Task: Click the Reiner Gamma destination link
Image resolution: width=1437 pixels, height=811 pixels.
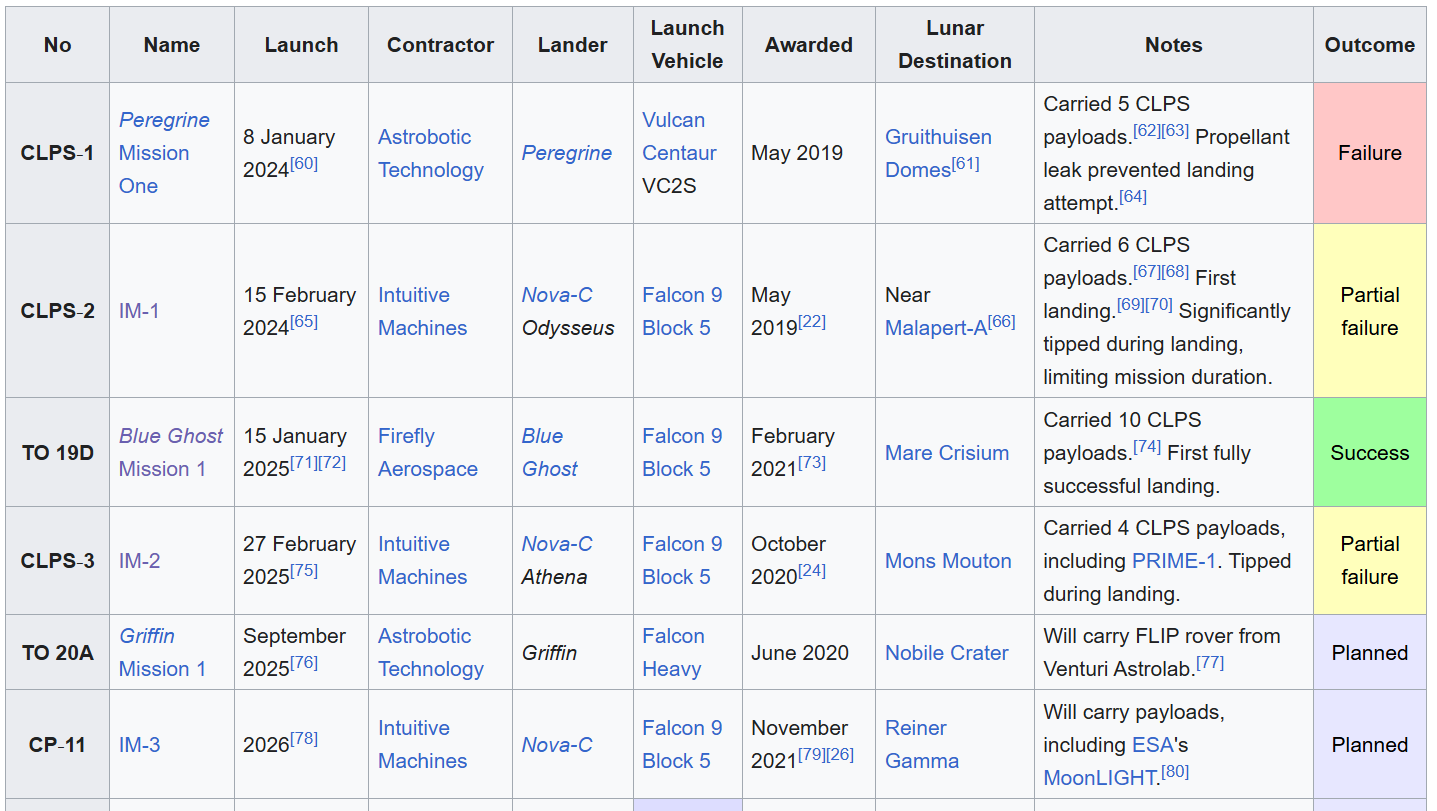Action: point(921,744)
